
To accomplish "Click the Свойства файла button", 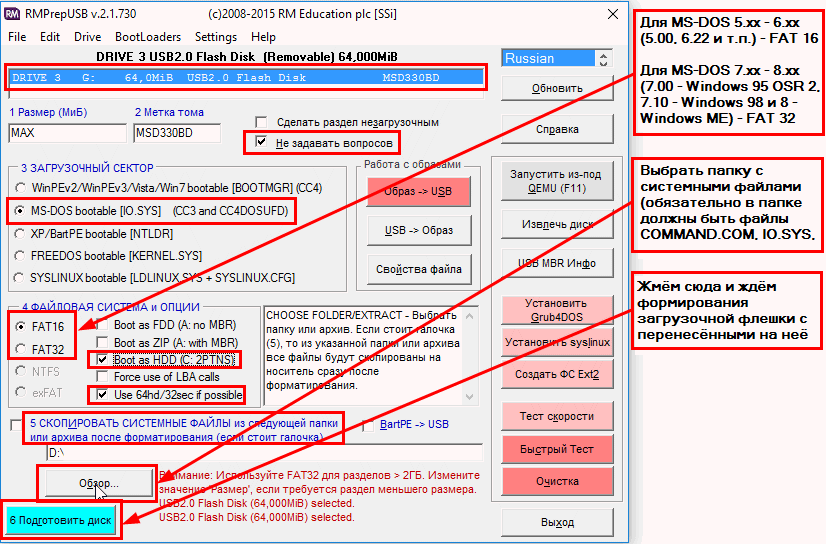I will click(x=418, y=269).
